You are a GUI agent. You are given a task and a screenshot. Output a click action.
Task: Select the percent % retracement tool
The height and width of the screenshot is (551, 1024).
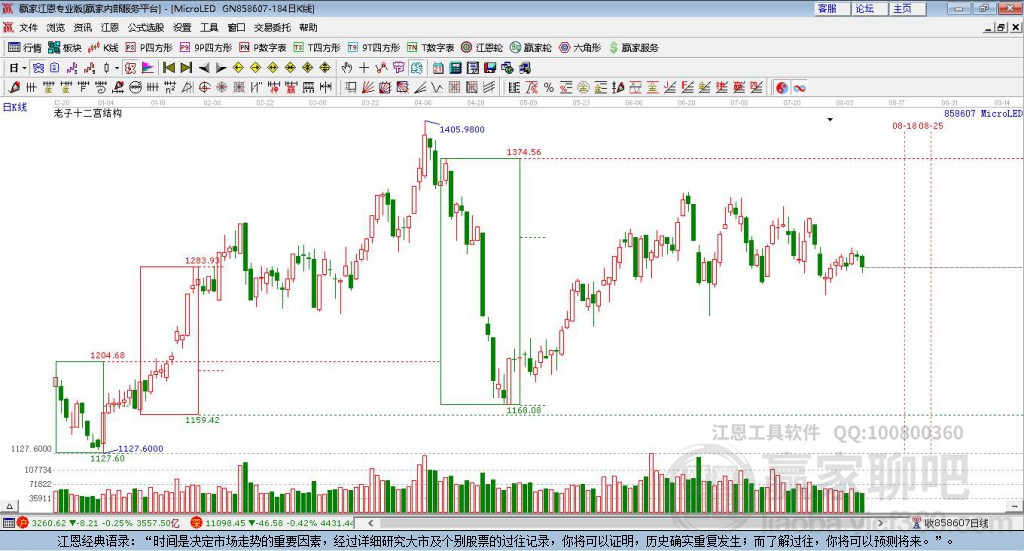click(x=549, y=87)
